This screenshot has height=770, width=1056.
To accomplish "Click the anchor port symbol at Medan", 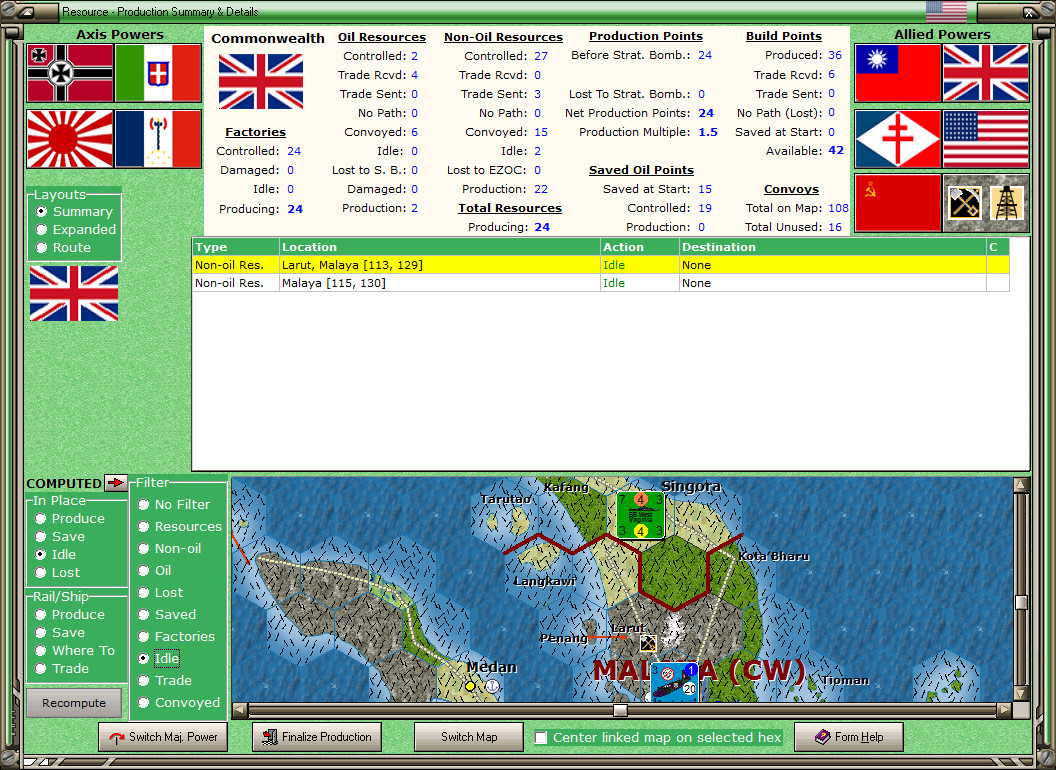I will point(492,686).
